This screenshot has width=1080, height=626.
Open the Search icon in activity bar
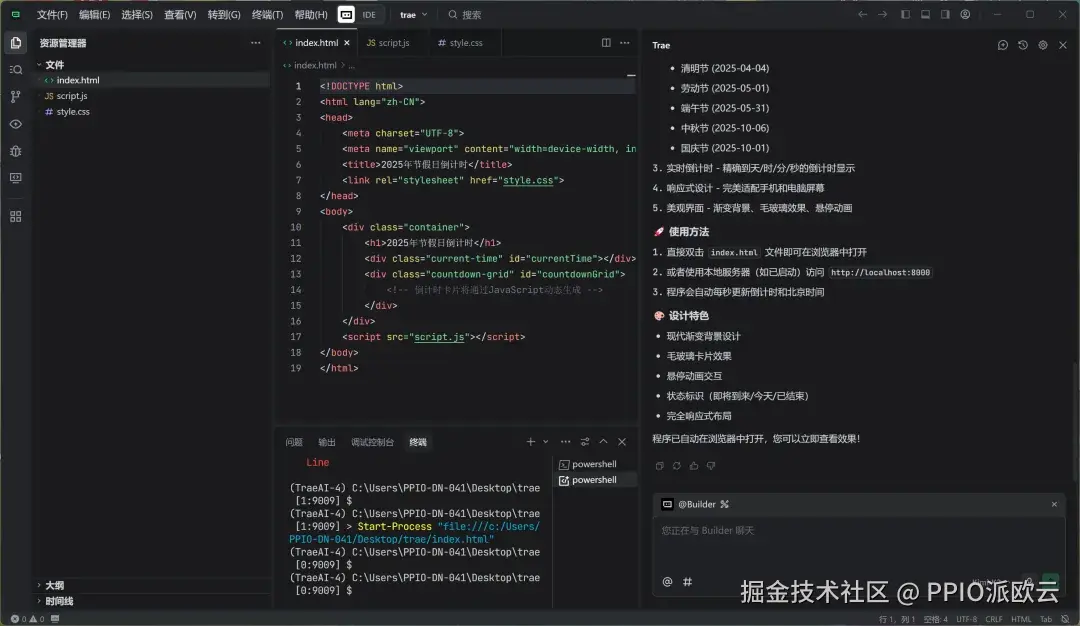tap(15, 70)
